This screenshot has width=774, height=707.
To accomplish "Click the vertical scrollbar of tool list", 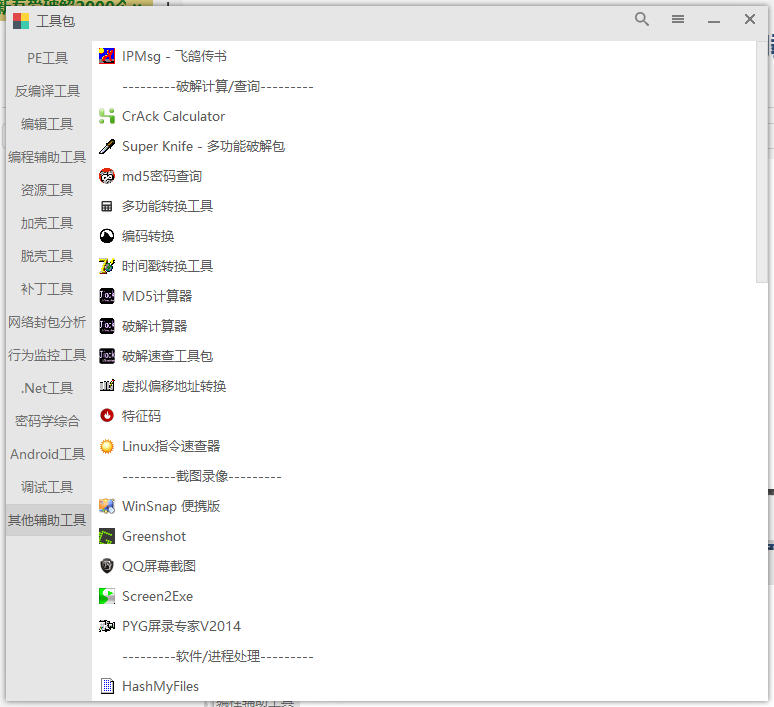I will pos(763,160).
